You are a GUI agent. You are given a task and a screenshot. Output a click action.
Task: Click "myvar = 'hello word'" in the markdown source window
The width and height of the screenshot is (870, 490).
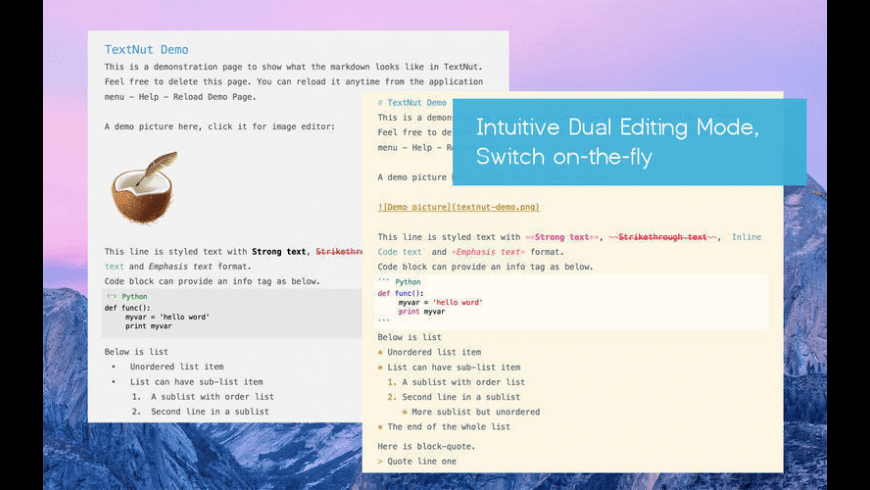(441, 302)
